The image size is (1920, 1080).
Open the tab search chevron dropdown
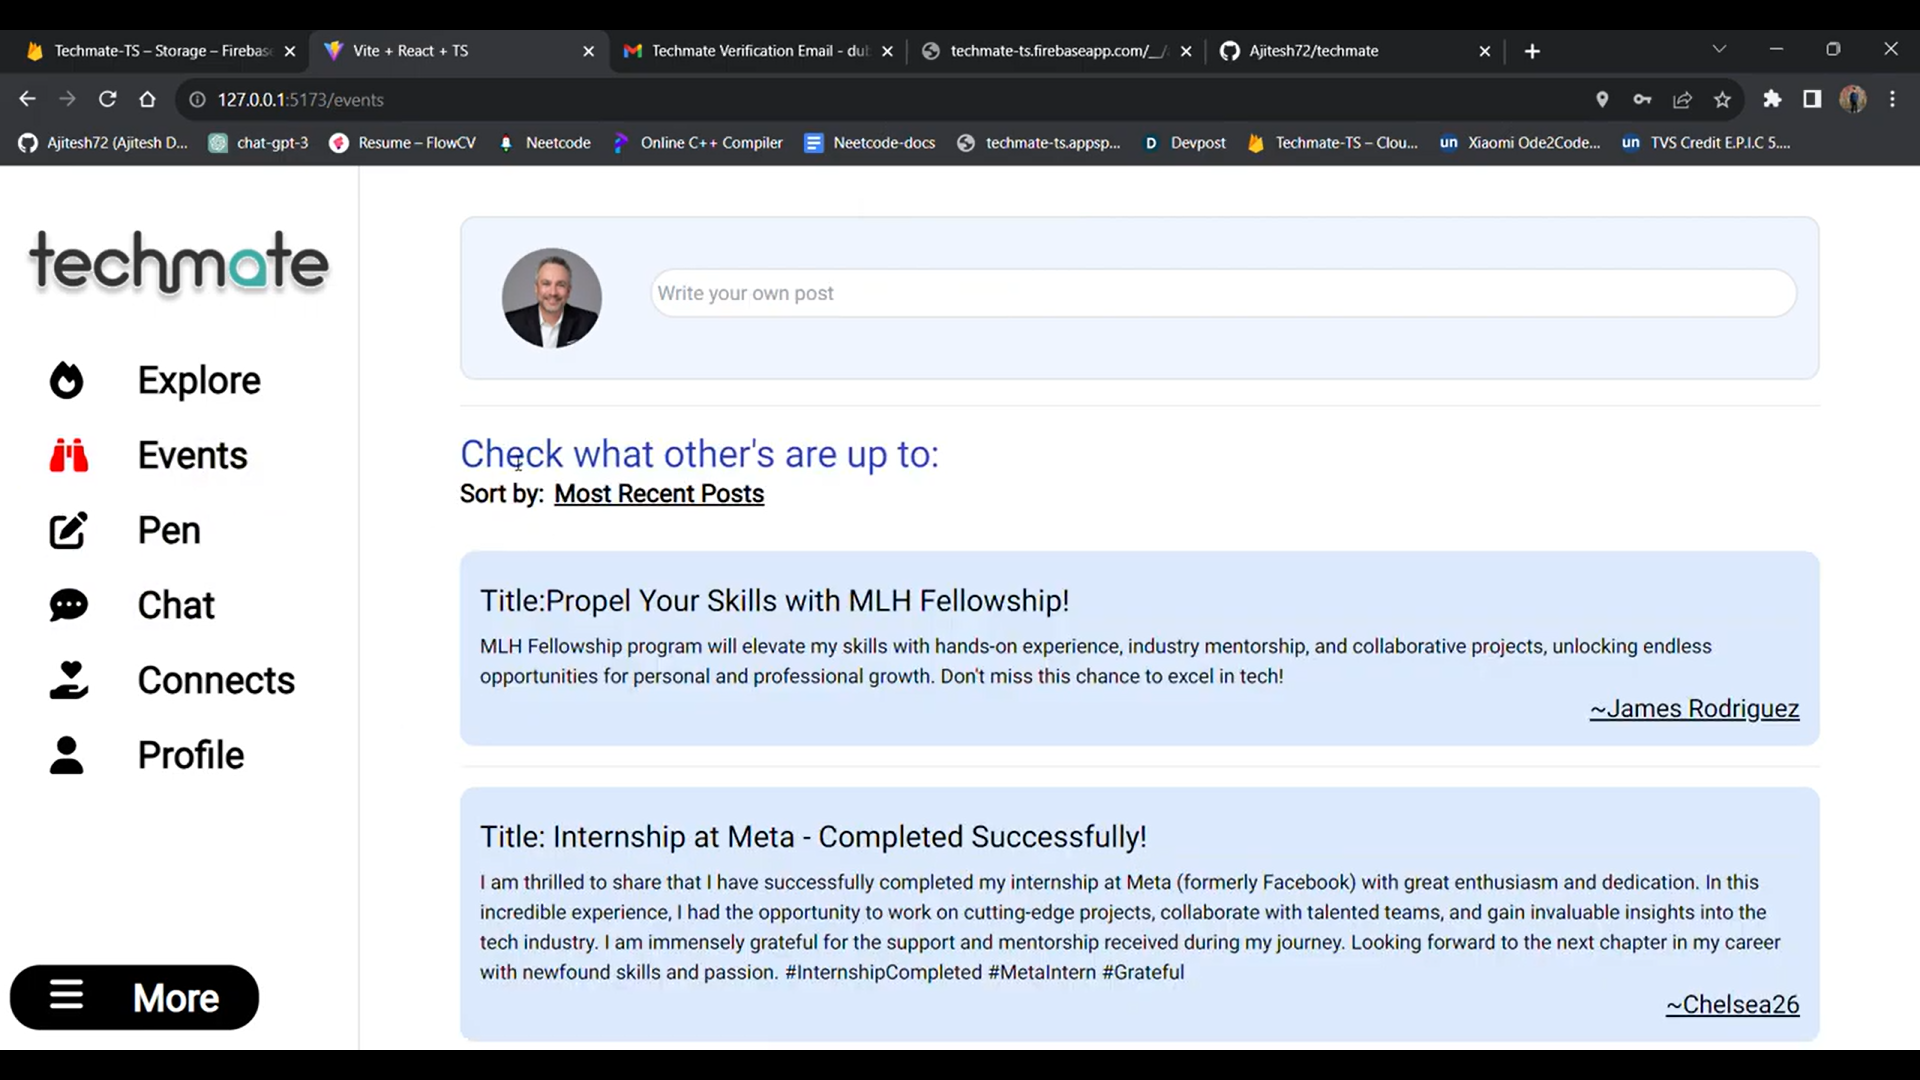point(1719,49)
